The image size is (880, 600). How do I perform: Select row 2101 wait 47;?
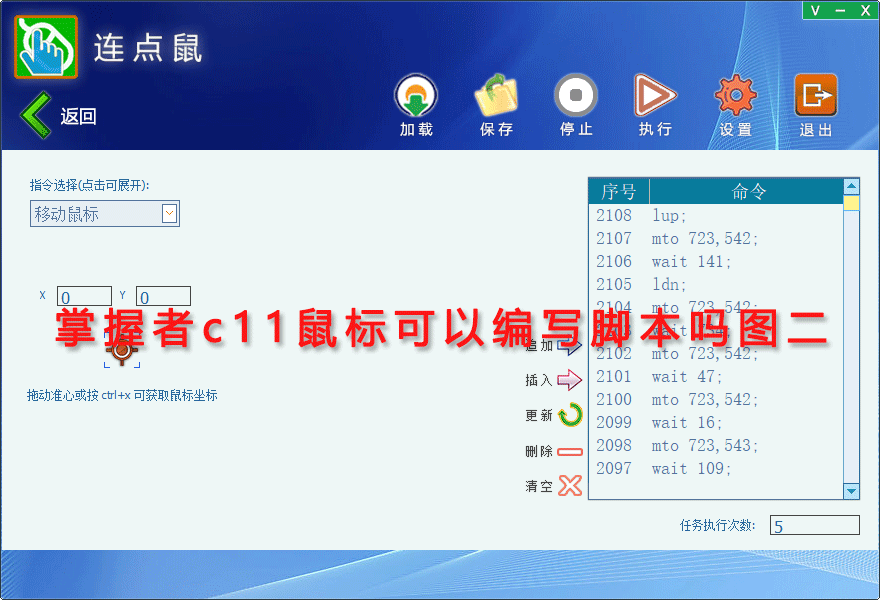[x=716, y=377]
